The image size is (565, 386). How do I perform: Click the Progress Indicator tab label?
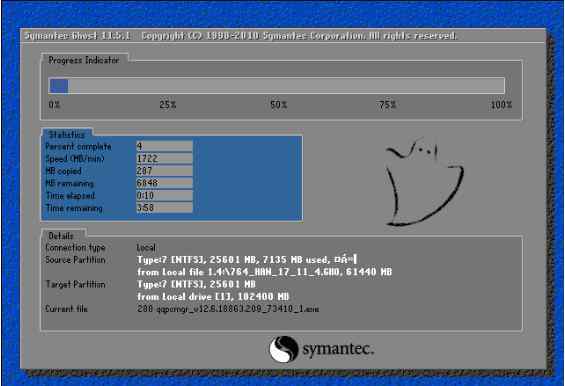tap(84, 60)
